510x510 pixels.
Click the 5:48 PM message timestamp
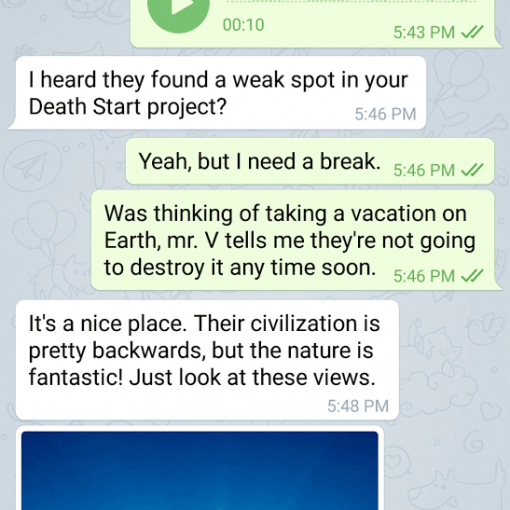click(358, 406)
